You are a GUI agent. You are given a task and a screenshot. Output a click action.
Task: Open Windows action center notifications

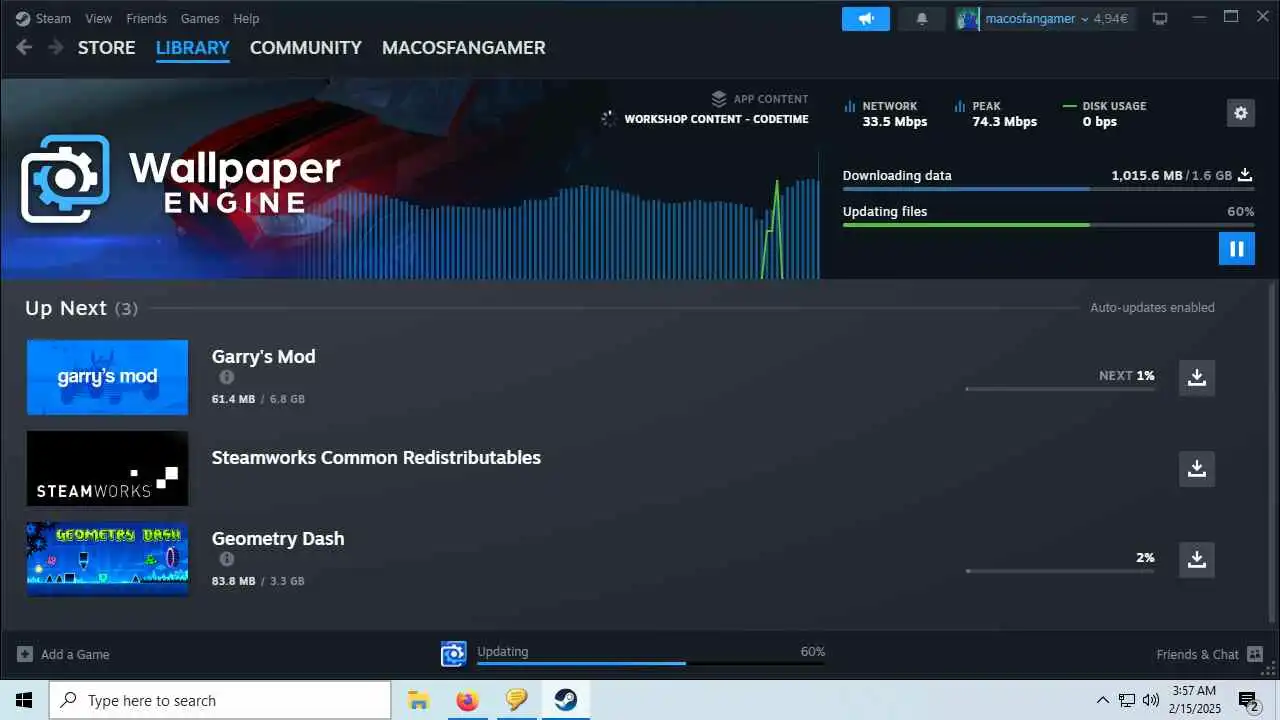point(1248,700)
